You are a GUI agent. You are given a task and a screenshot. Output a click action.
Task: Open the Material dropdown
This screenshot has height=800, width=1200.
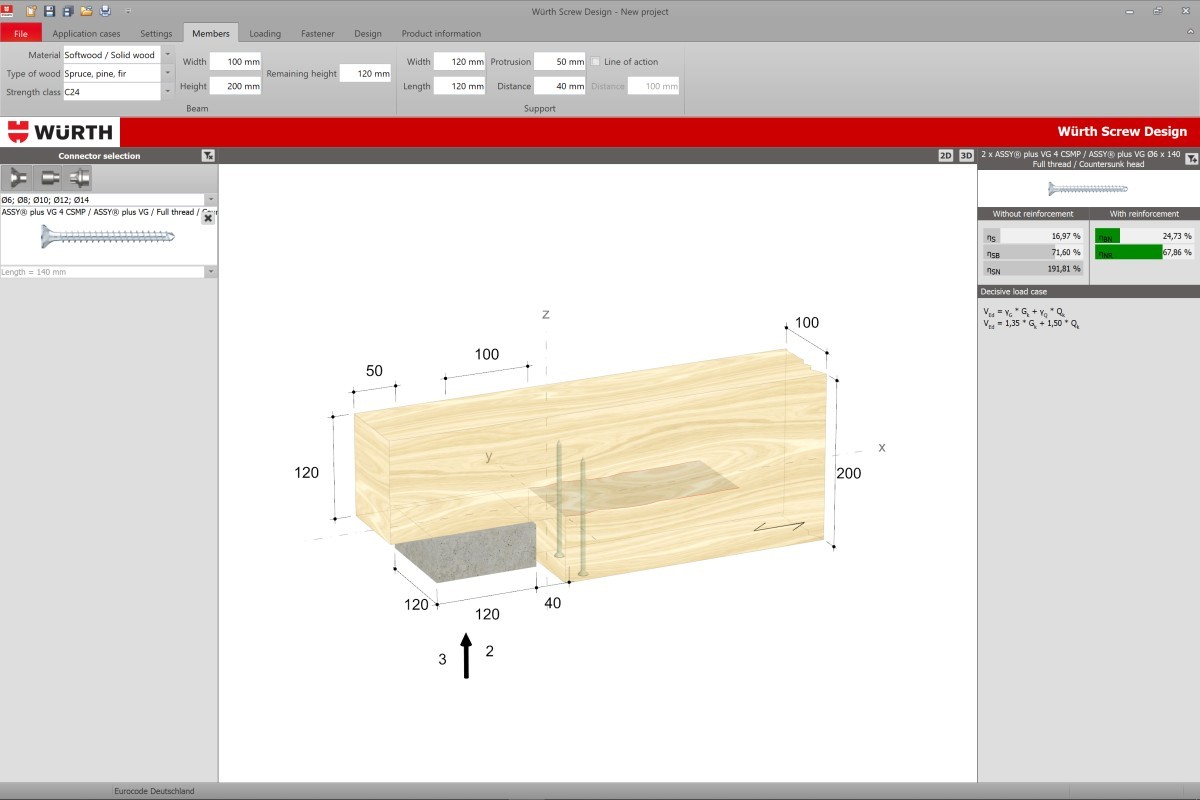click(x=167, y=55)
